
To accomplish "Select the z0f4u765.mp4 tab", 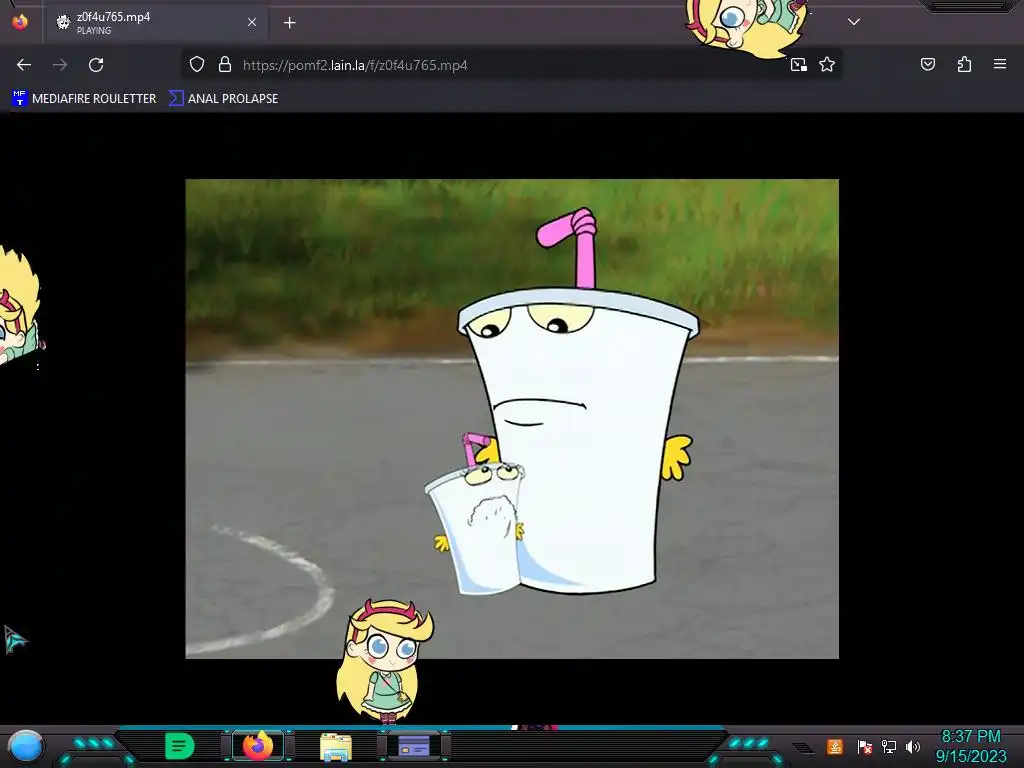I will pos(157,23).
